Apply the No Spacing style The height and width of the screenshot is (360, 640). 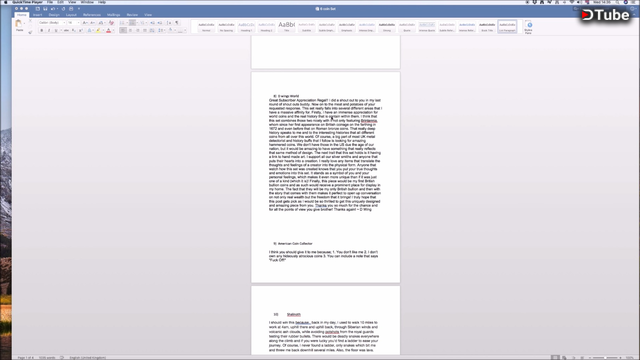(226, 27)
